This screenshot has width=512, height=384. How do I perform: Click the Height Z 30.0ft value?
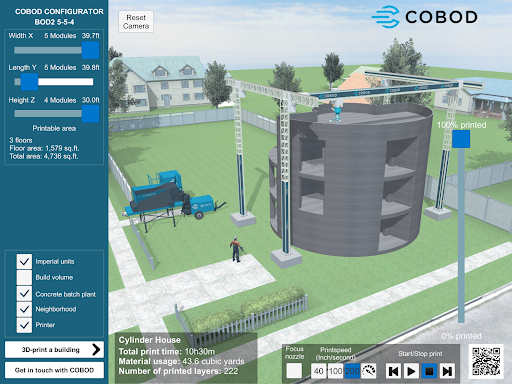coord(90,100)
